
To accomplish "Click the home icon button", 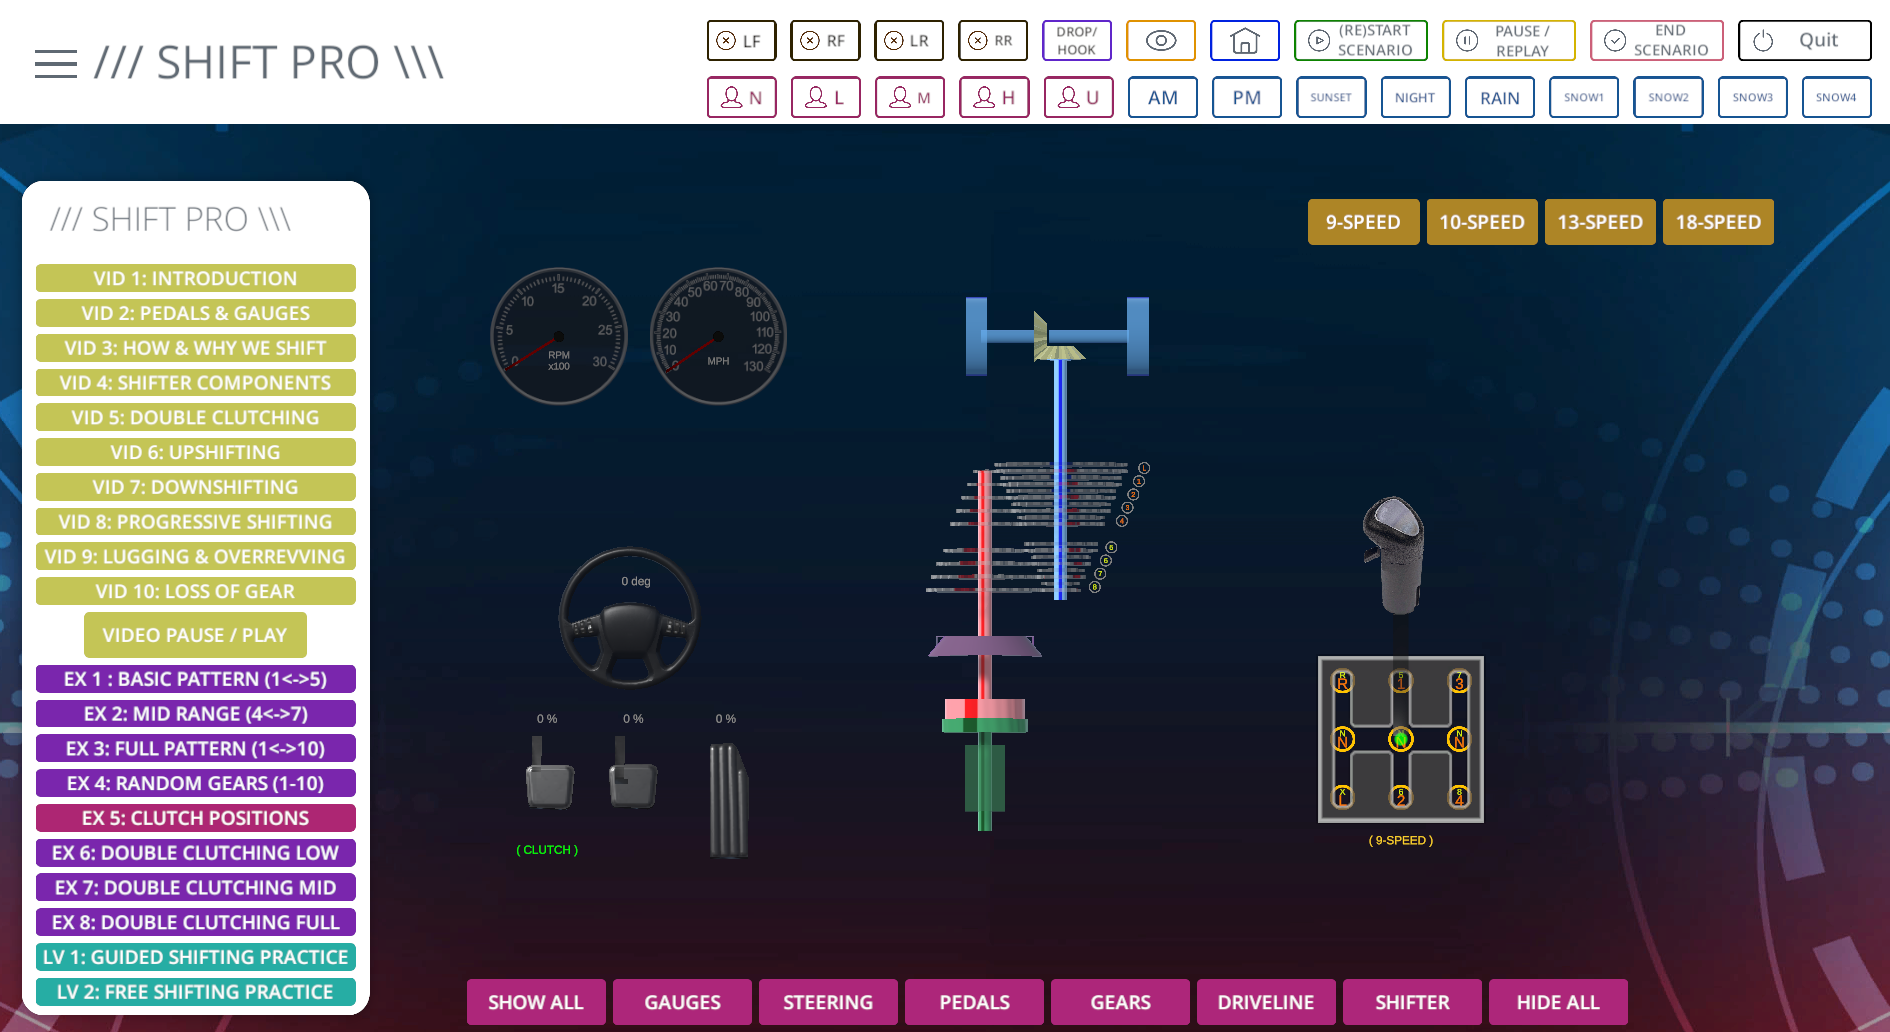I will 1244,41.
